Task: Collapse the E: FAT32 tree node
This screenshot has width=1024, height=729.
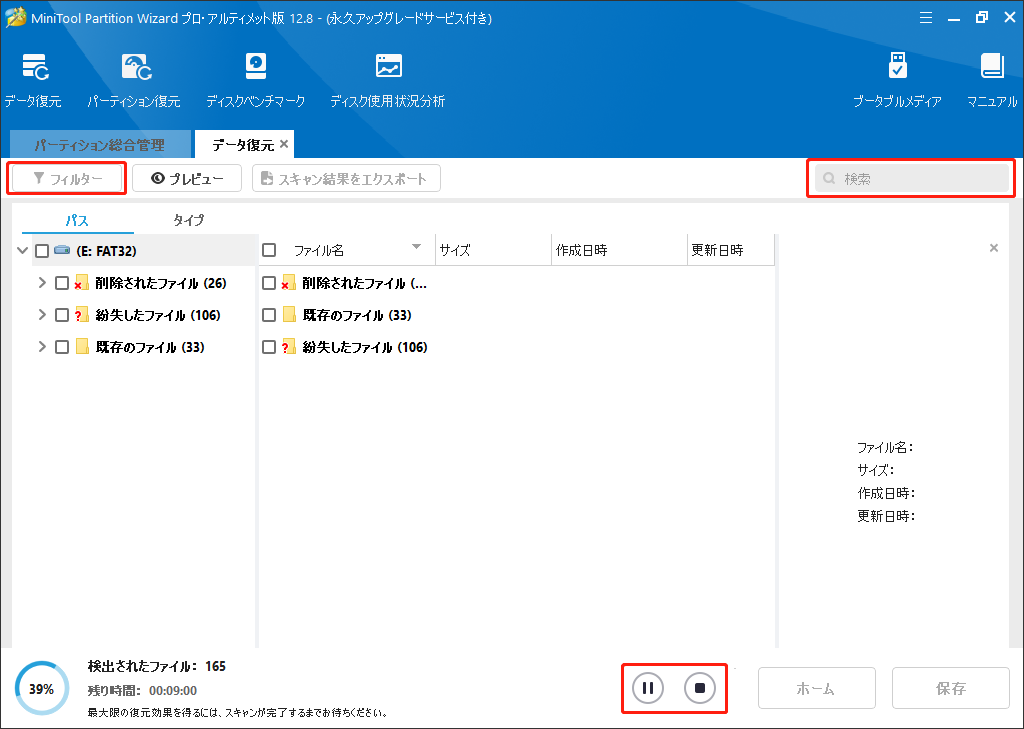Action: coord(23,250)
